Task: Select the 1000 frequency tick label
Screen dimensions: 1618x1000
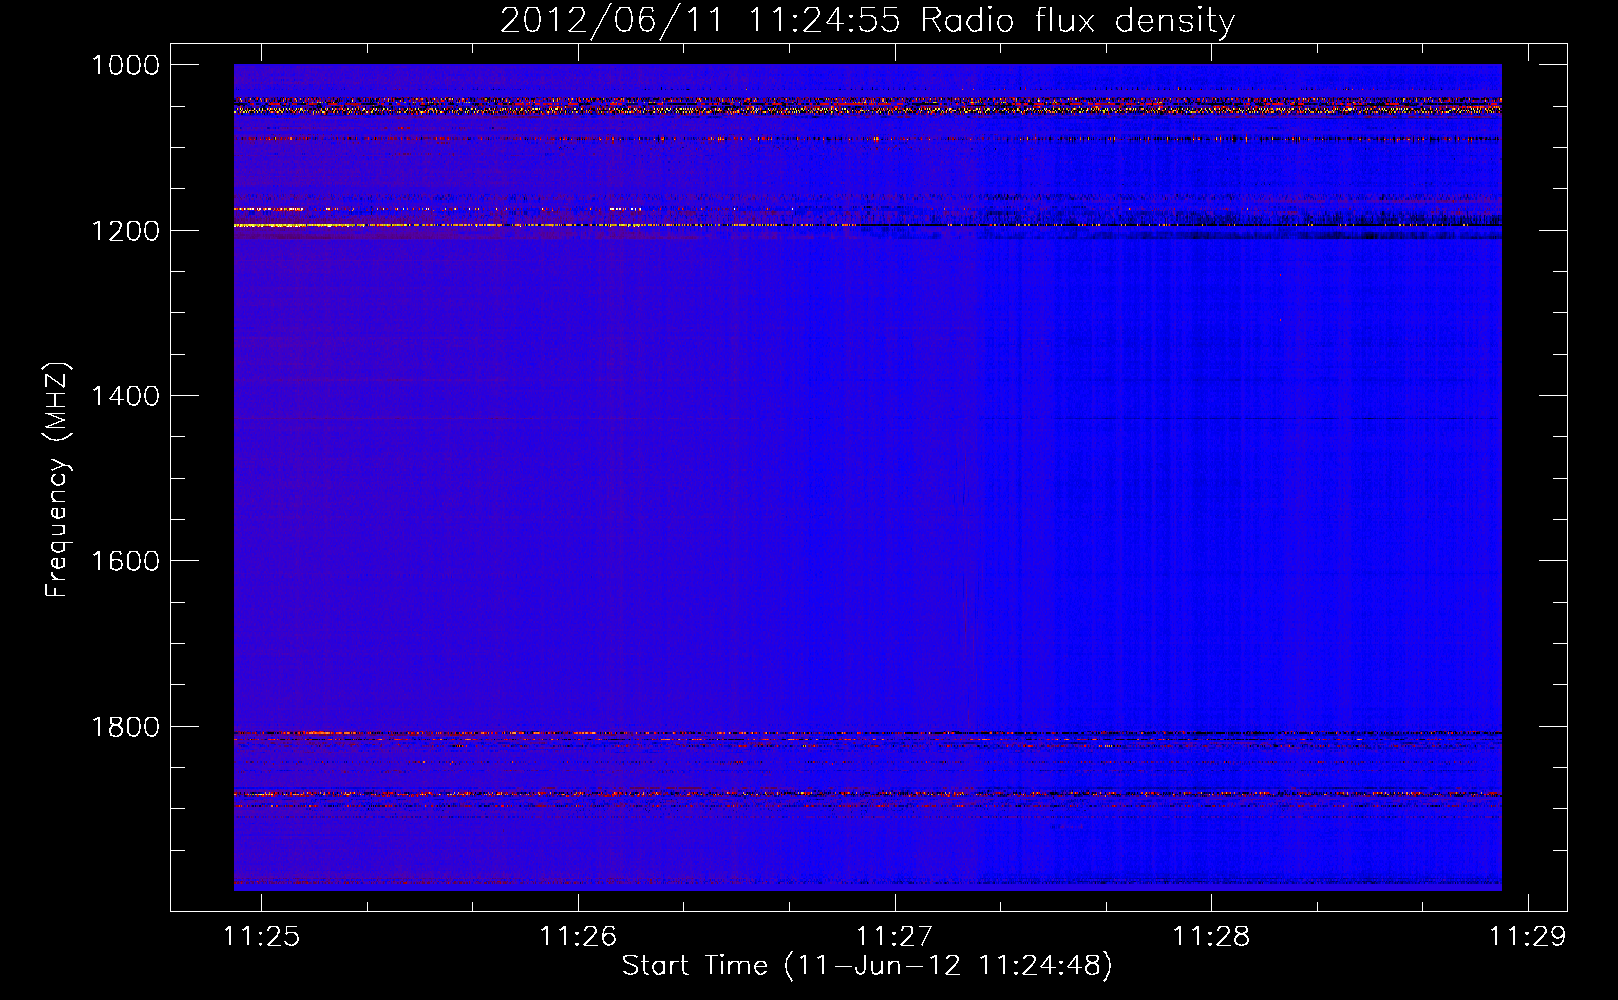Action: (x=125, y=65)
